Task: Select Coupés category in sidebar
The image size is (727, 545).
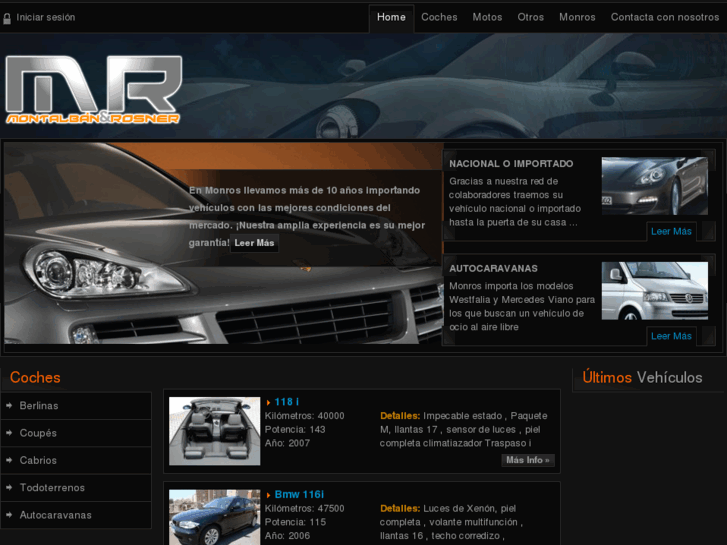Action: point(76,433)
